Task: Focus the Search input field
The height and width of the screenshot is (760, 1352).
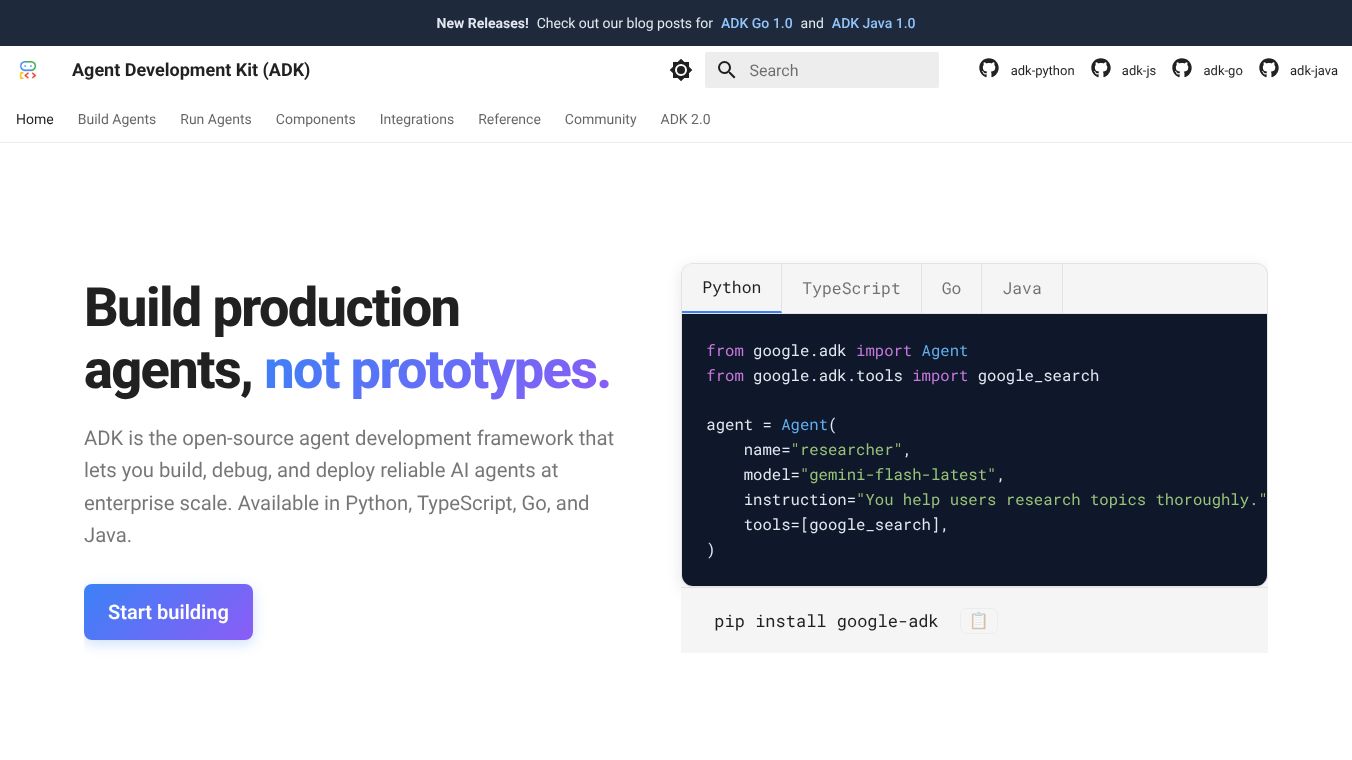Action: [x=822, y=70]
